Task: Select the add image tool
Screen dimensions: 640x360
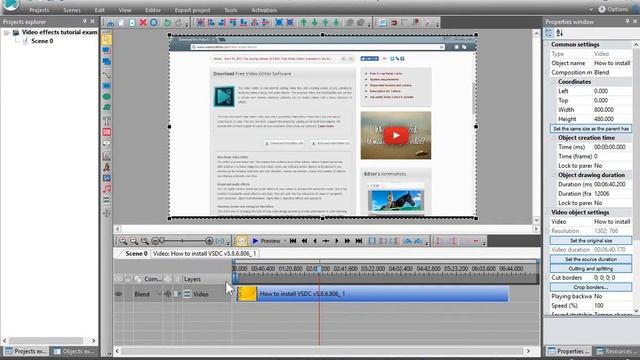Action: [x=107, y=178]
